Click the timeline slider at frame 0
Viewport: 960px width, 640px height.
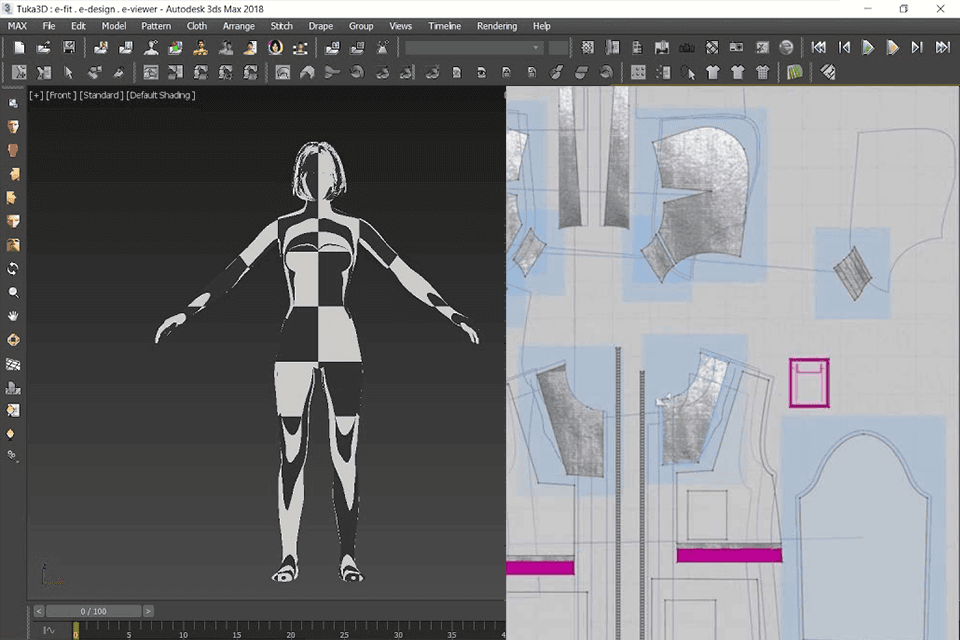[75, 631]
